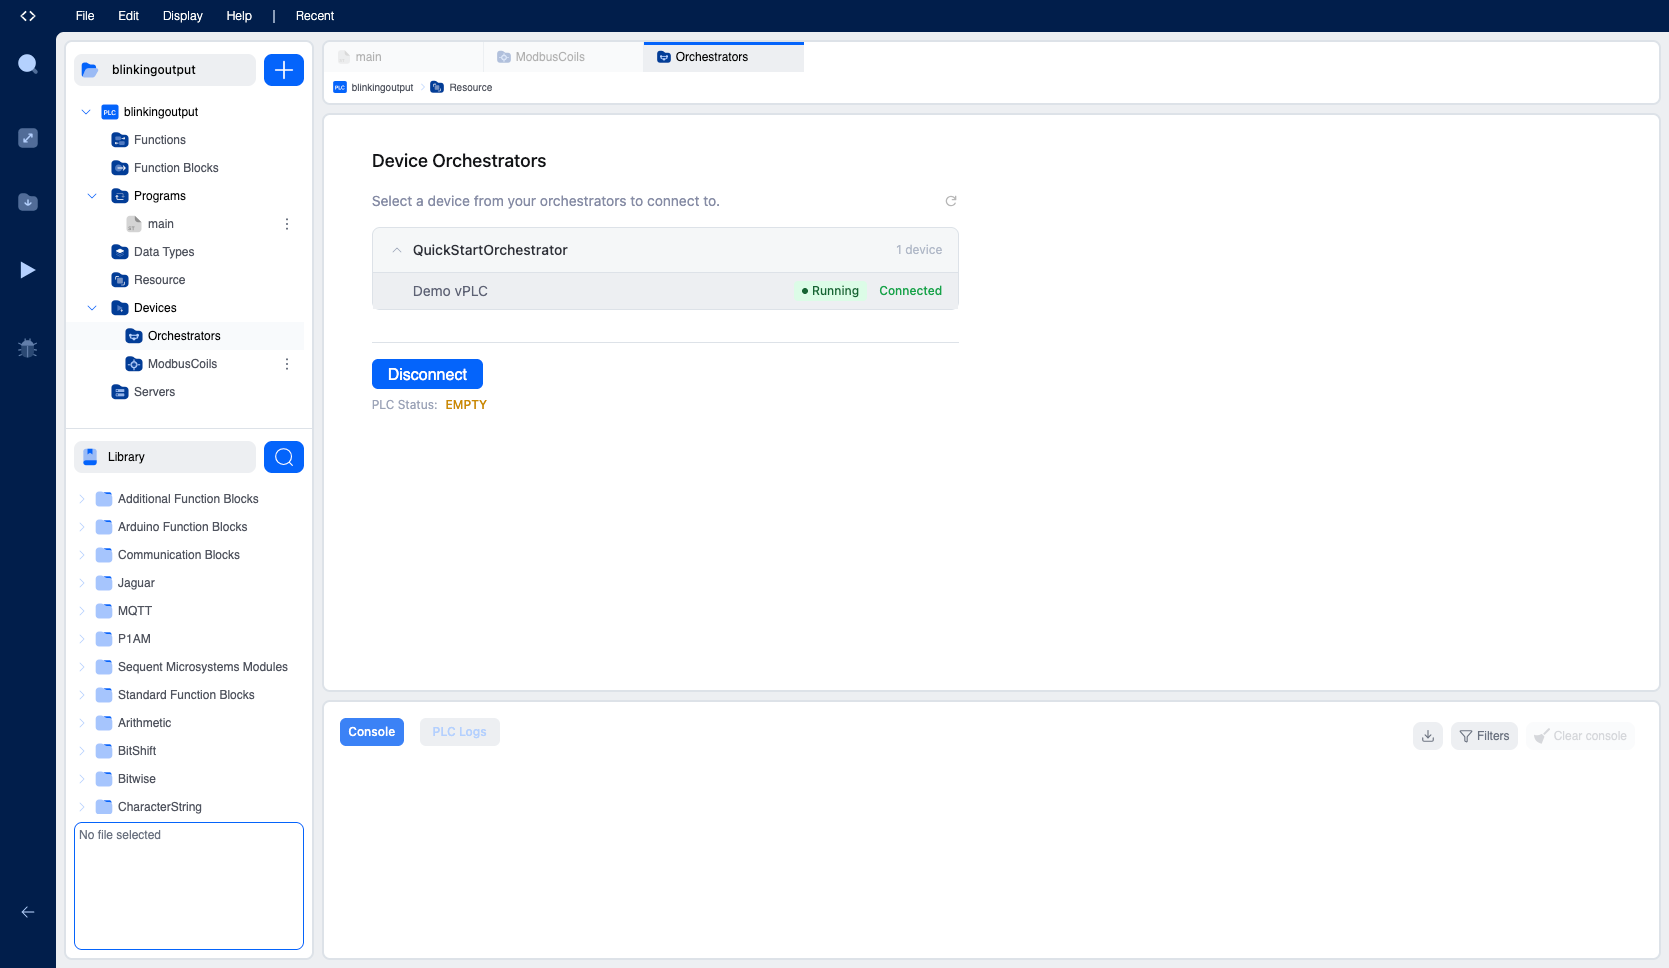The width and height of the screenshot is (1669, 968).
Task: Click the expand arrows sidebar icon
Action: pos(28,138)
